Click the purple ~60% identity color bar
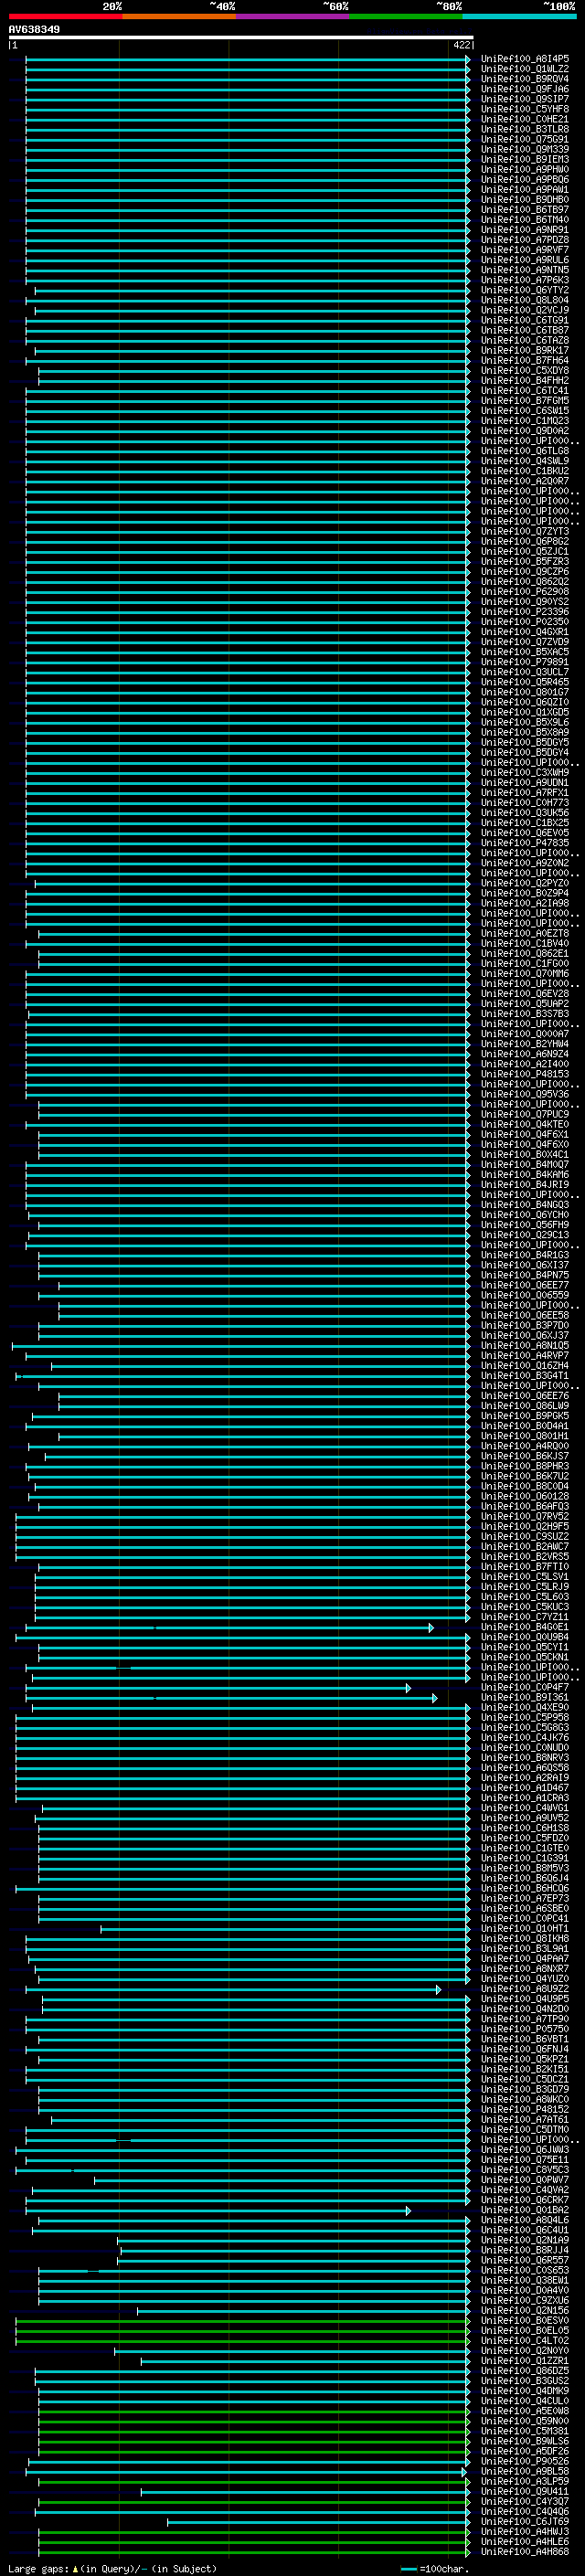This screenshot has width=585, height=2576. tap(293, 16)
